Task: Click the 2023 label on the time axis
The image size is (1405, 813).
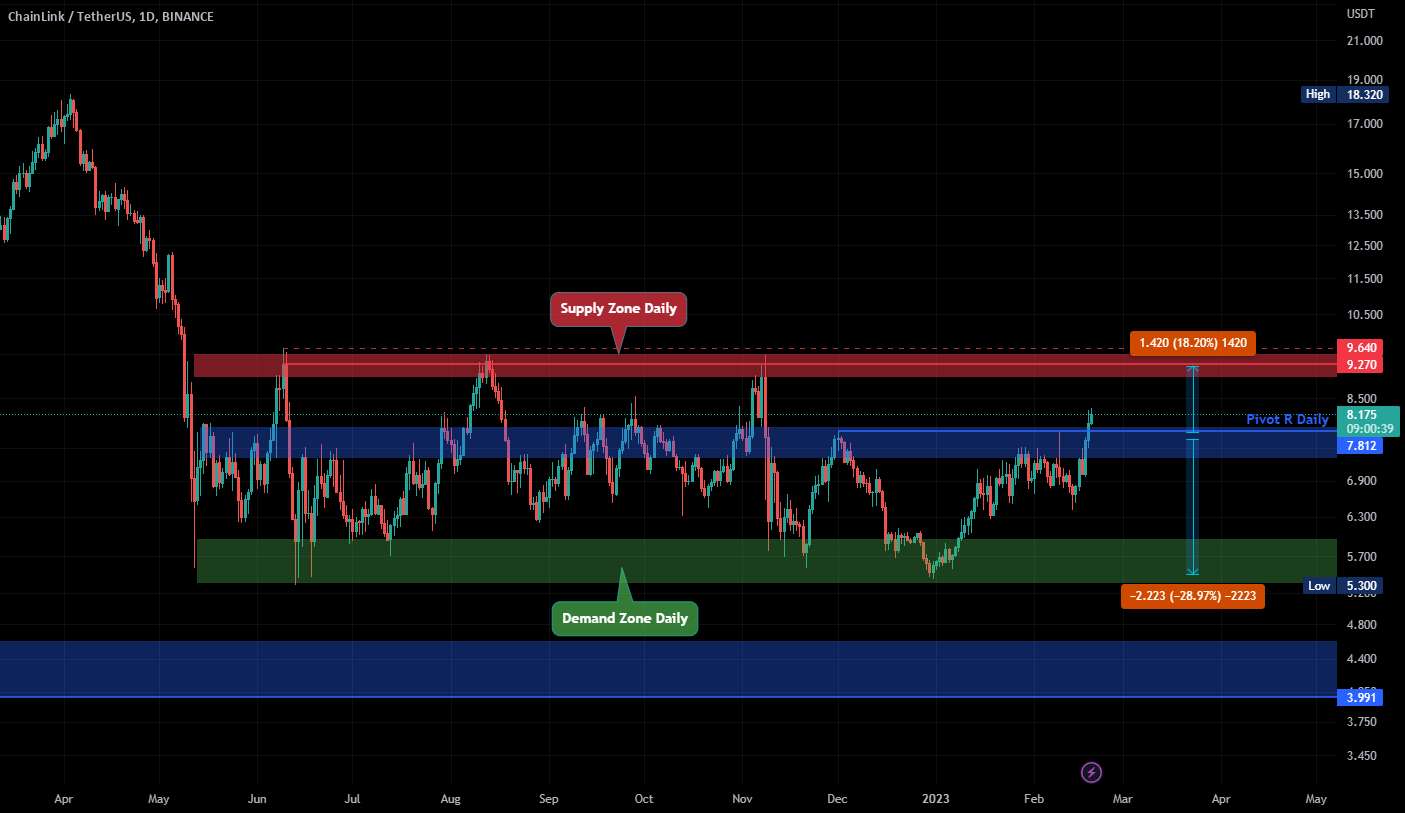Action: pyautogui.click(x=935, y=799)
